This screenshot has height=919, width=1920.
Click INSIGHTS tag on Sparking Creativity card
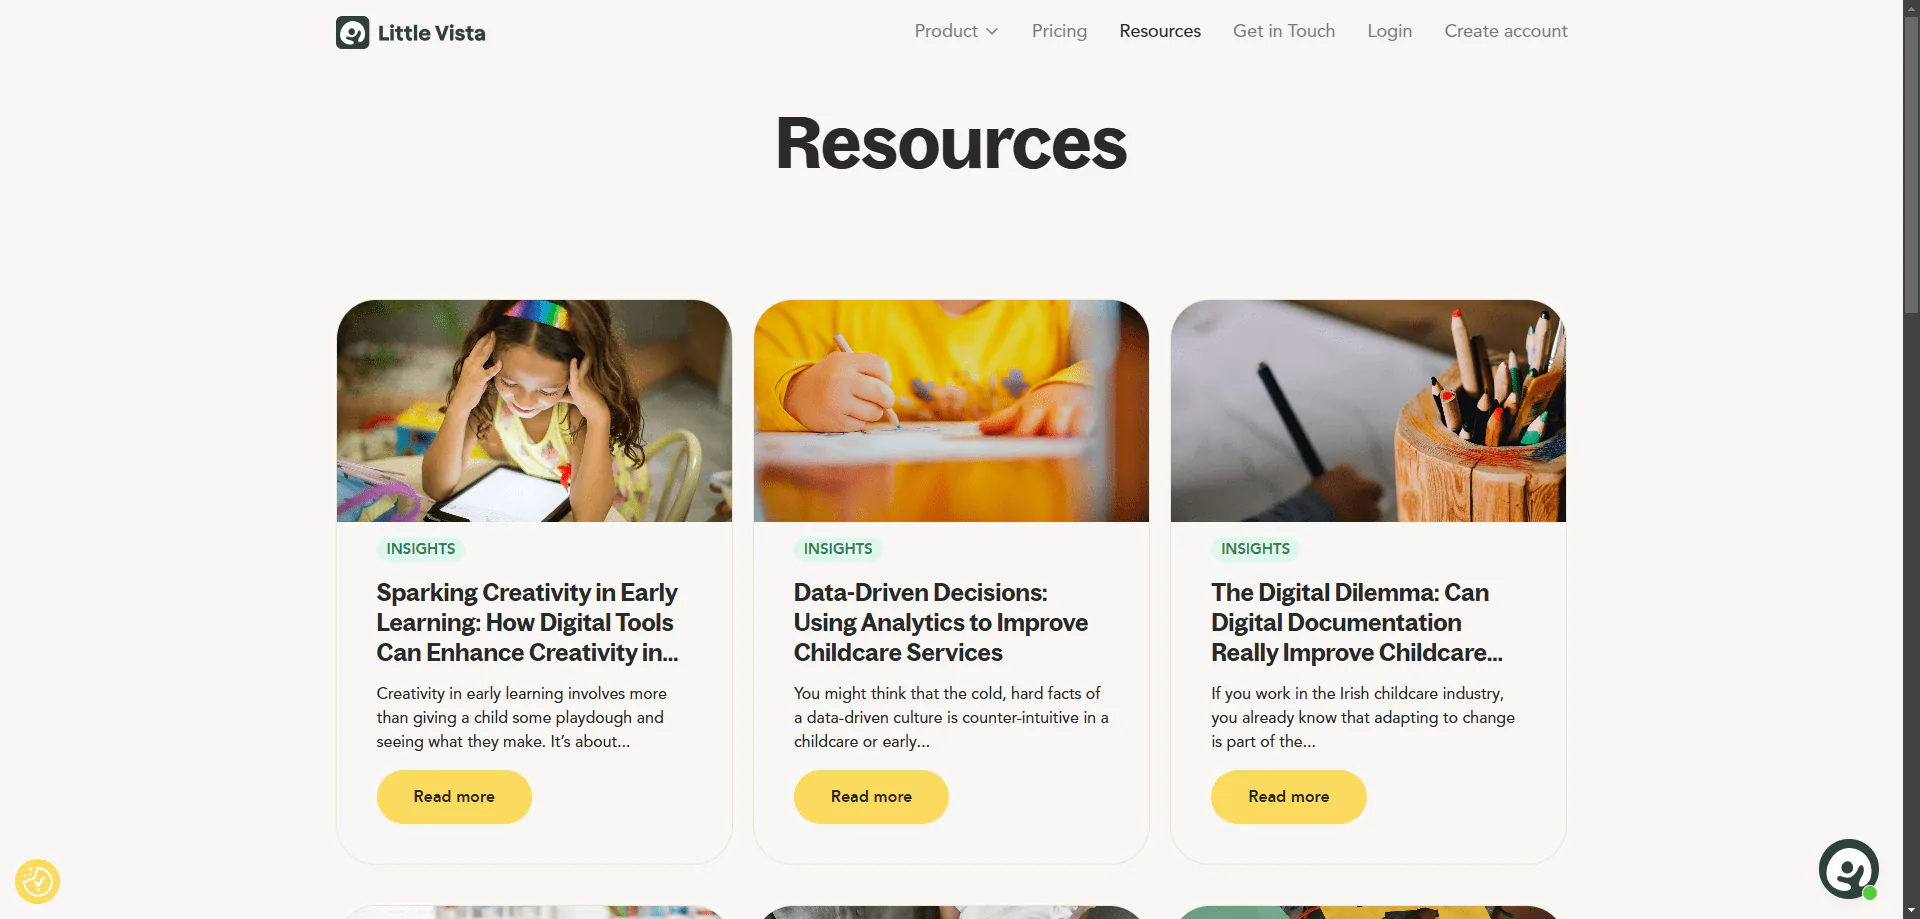[x=421, y=549]
